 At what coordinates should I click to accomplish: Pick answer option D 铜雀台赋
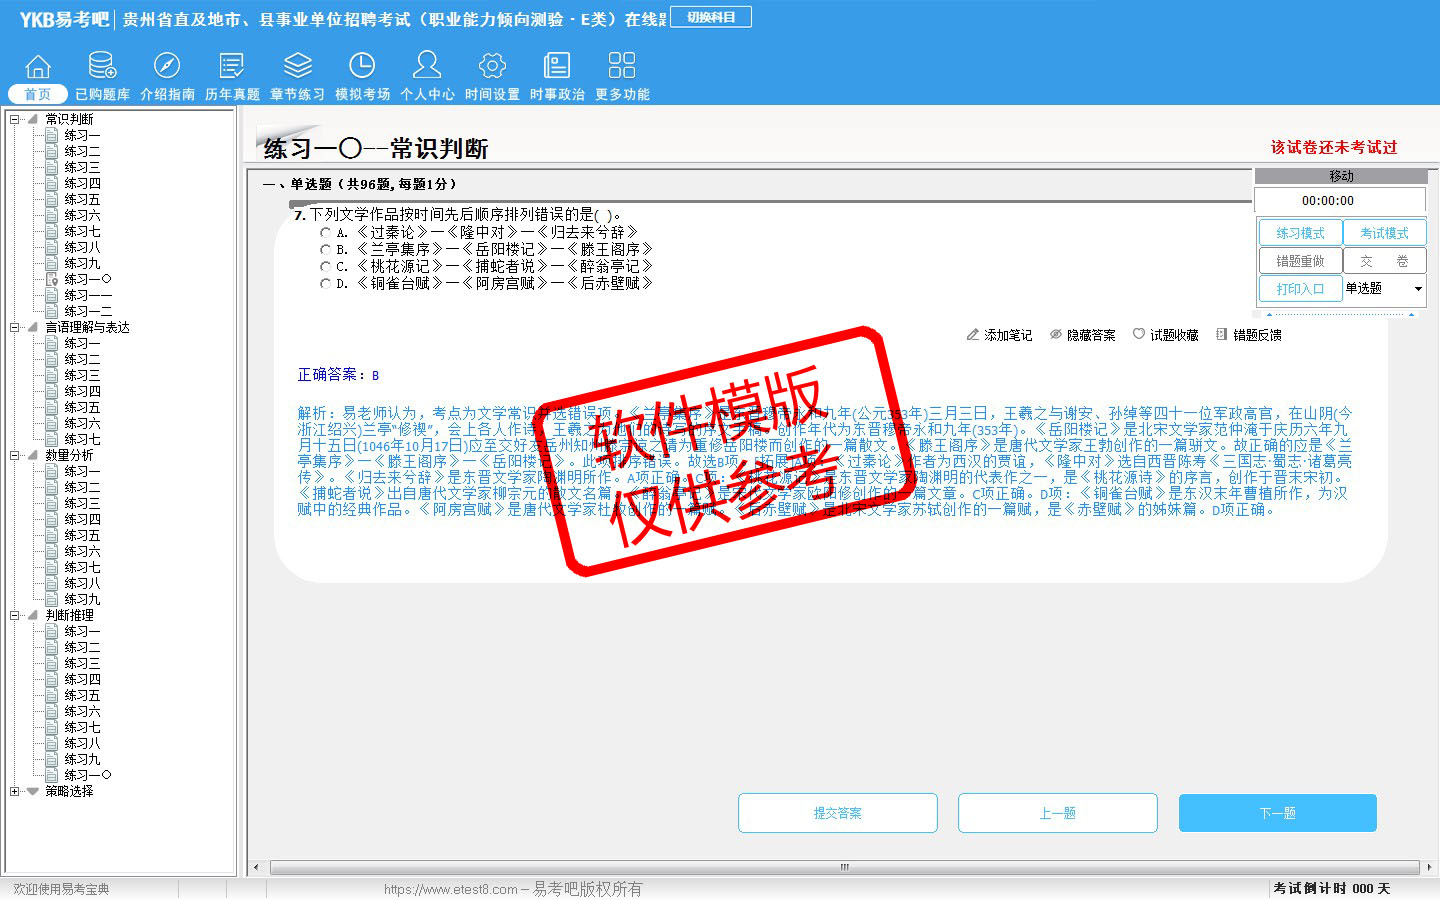pos(325,284)
